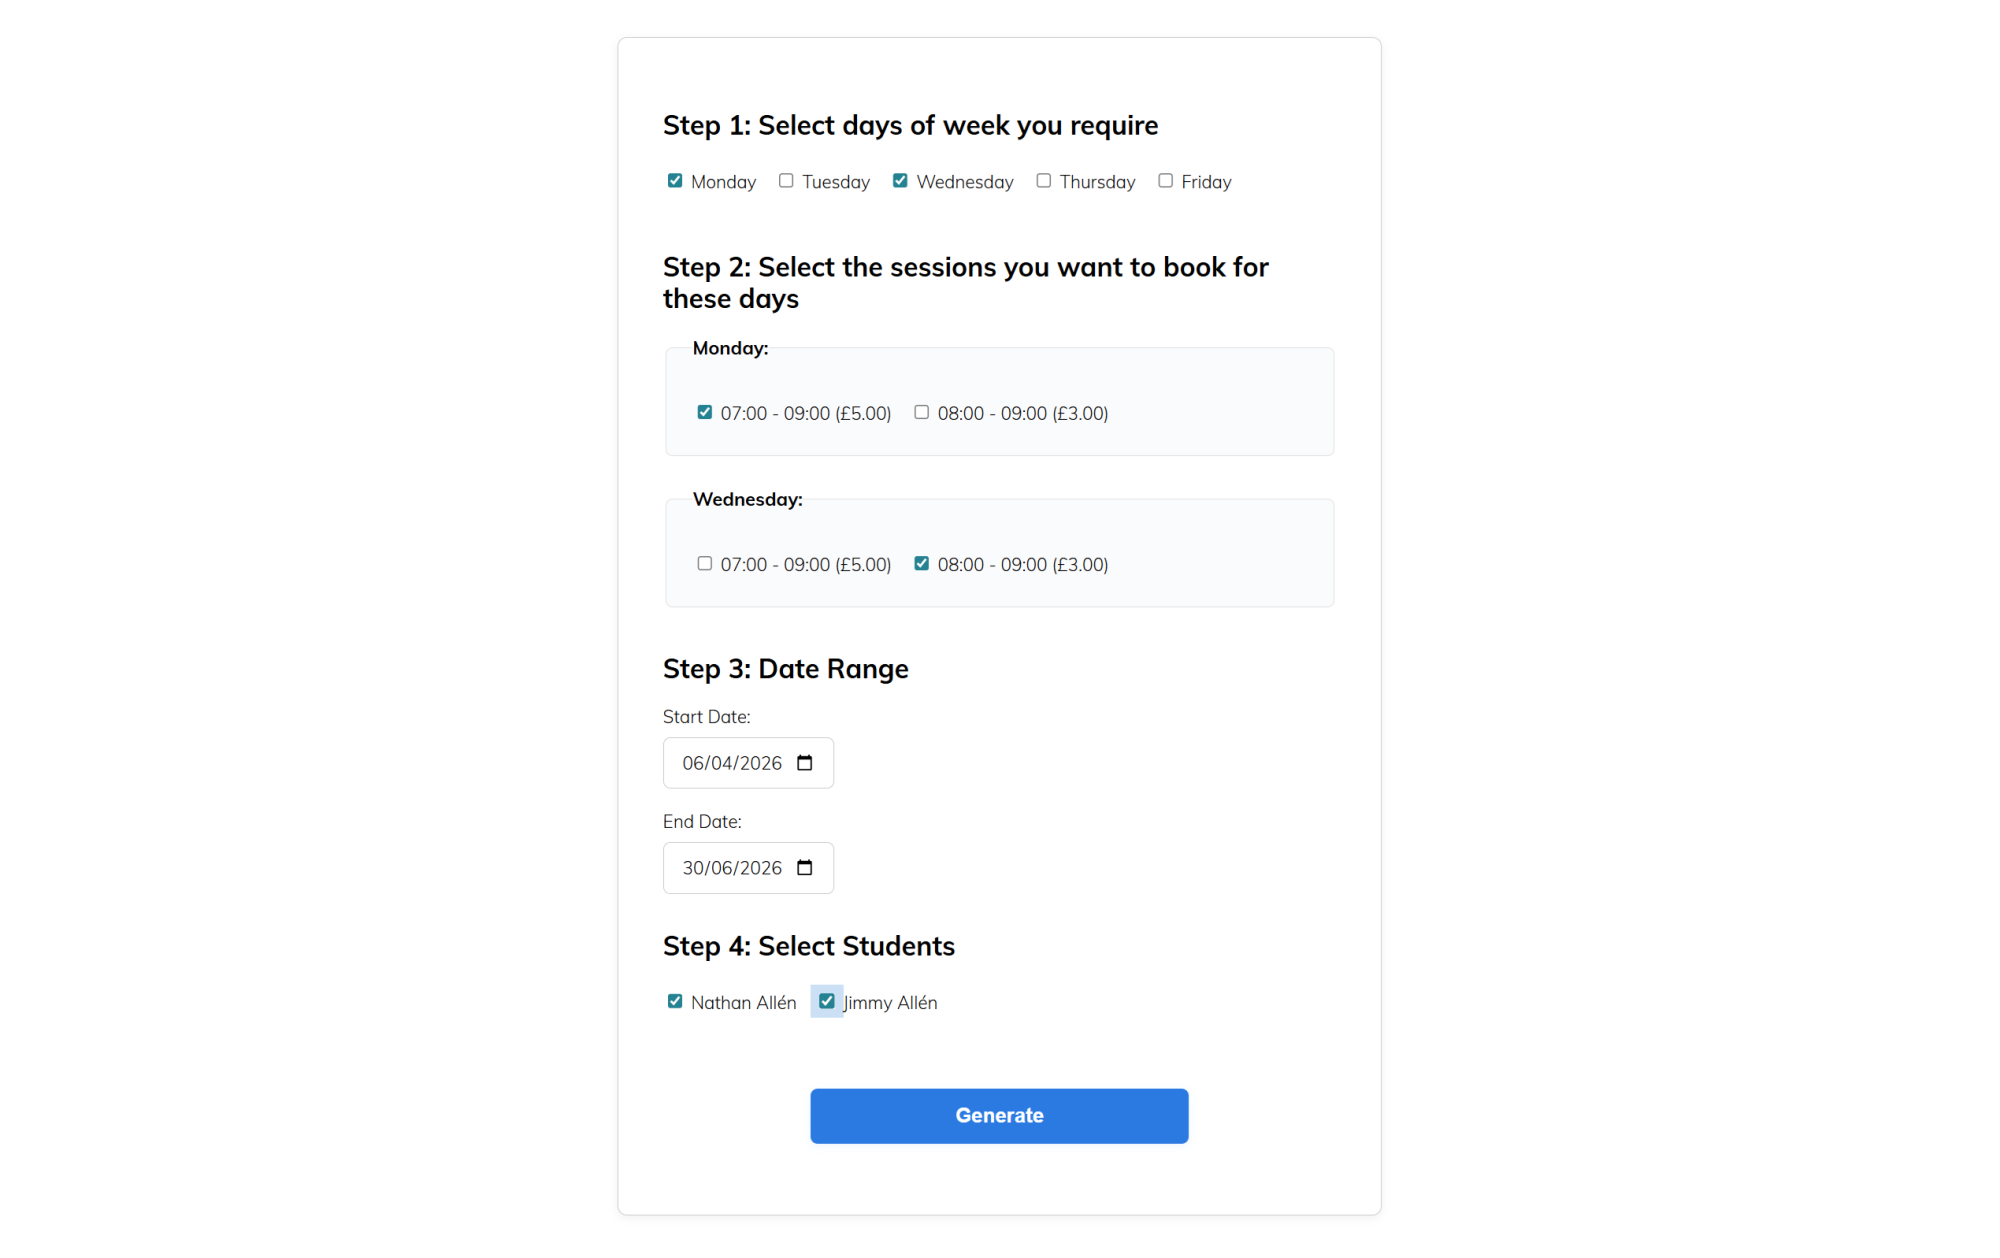Screen dimensions: 2000x1258
Task: Select Monday 08:00 - 09:00 (£3.00) session
Action: [x=921, y=412]
